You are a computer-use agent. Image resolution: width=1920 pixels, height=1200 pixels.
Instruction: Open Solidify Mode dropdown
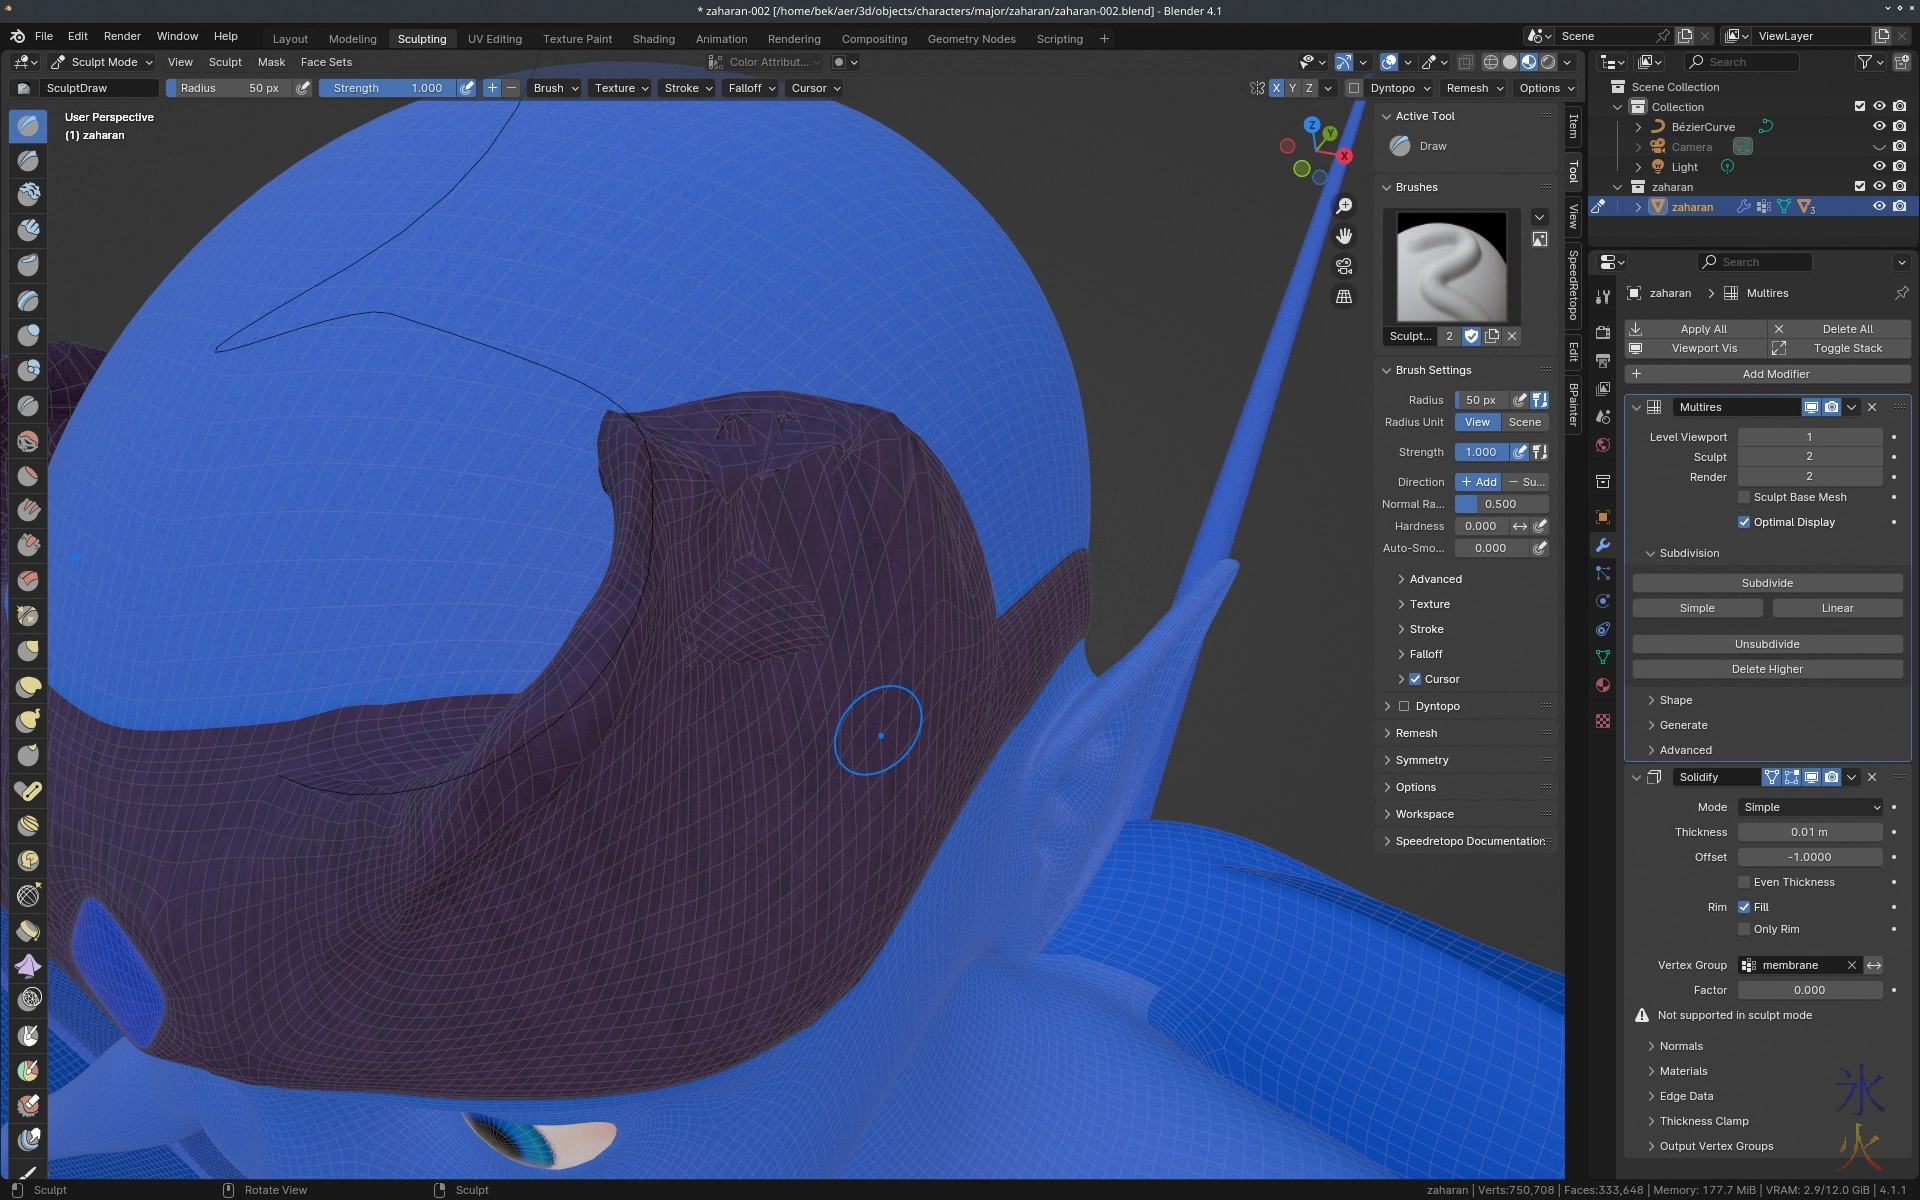click(x=1811, y=807)
